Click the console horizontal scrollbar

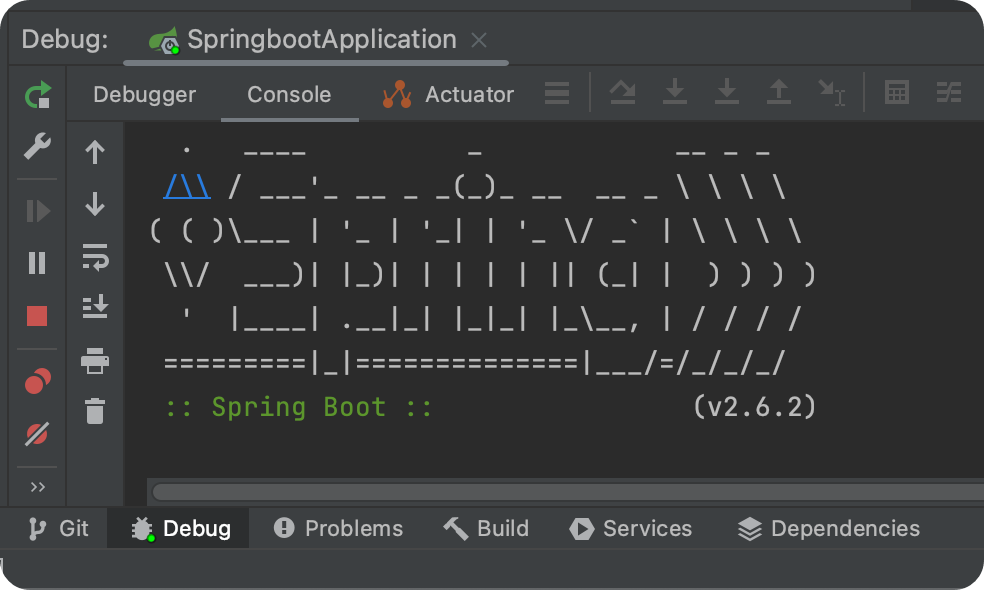click(568, 492)
